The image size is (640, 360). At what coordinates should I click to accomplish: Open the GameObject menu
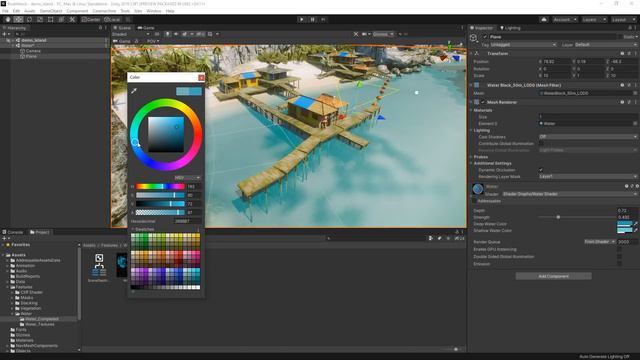click(51, 11)
